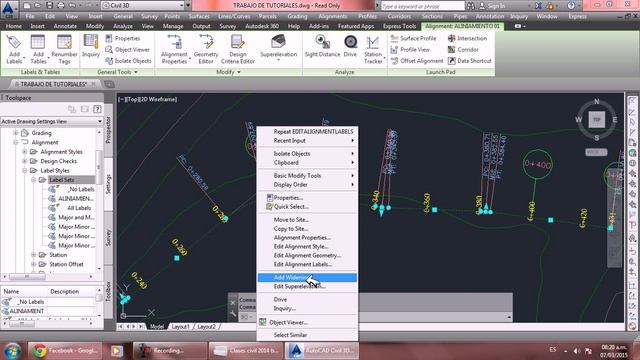This screenshot has height=360, width=640.
Task: Run the Sight Distance analysis tool
Action: click(322, 46)
